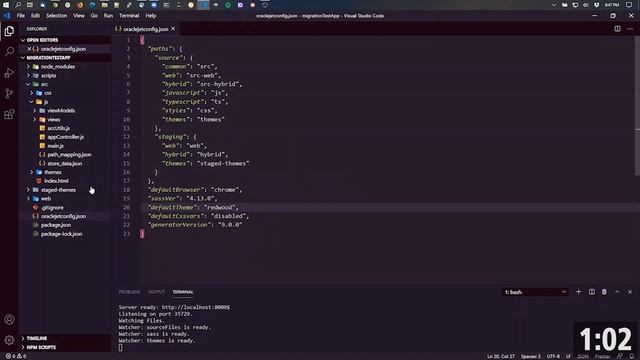Click Ln 20, Col 27 status entry

tap(501, 356)
